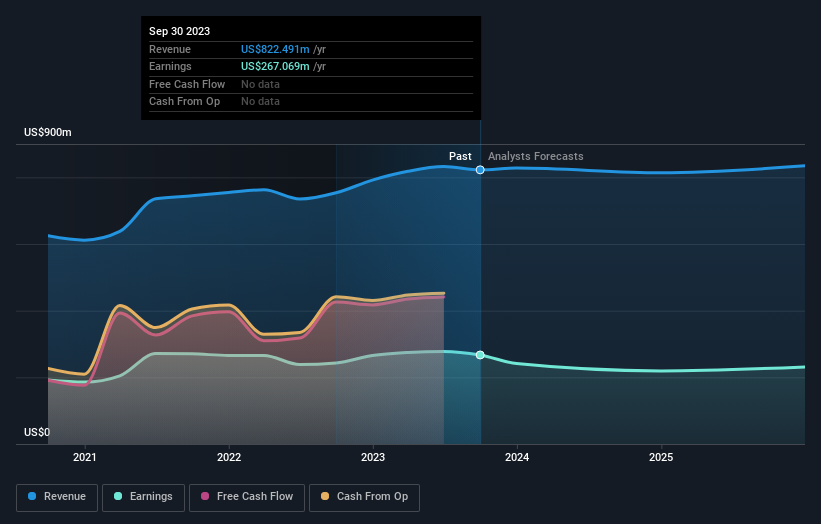Click the Free Cash Flow tooltip row label
This screenshot has width=821, height=524.
187,84
